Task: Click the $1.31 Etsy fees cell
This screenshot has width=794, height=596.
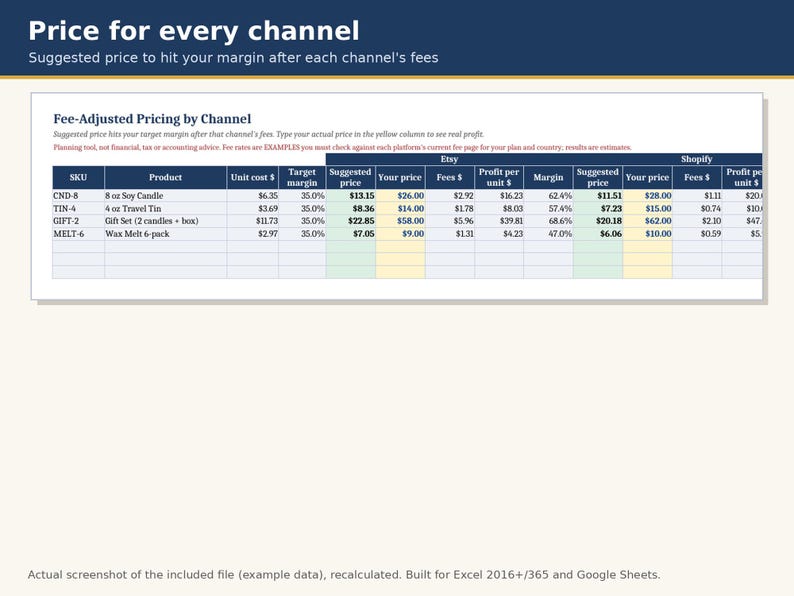Action: (450, 234)
